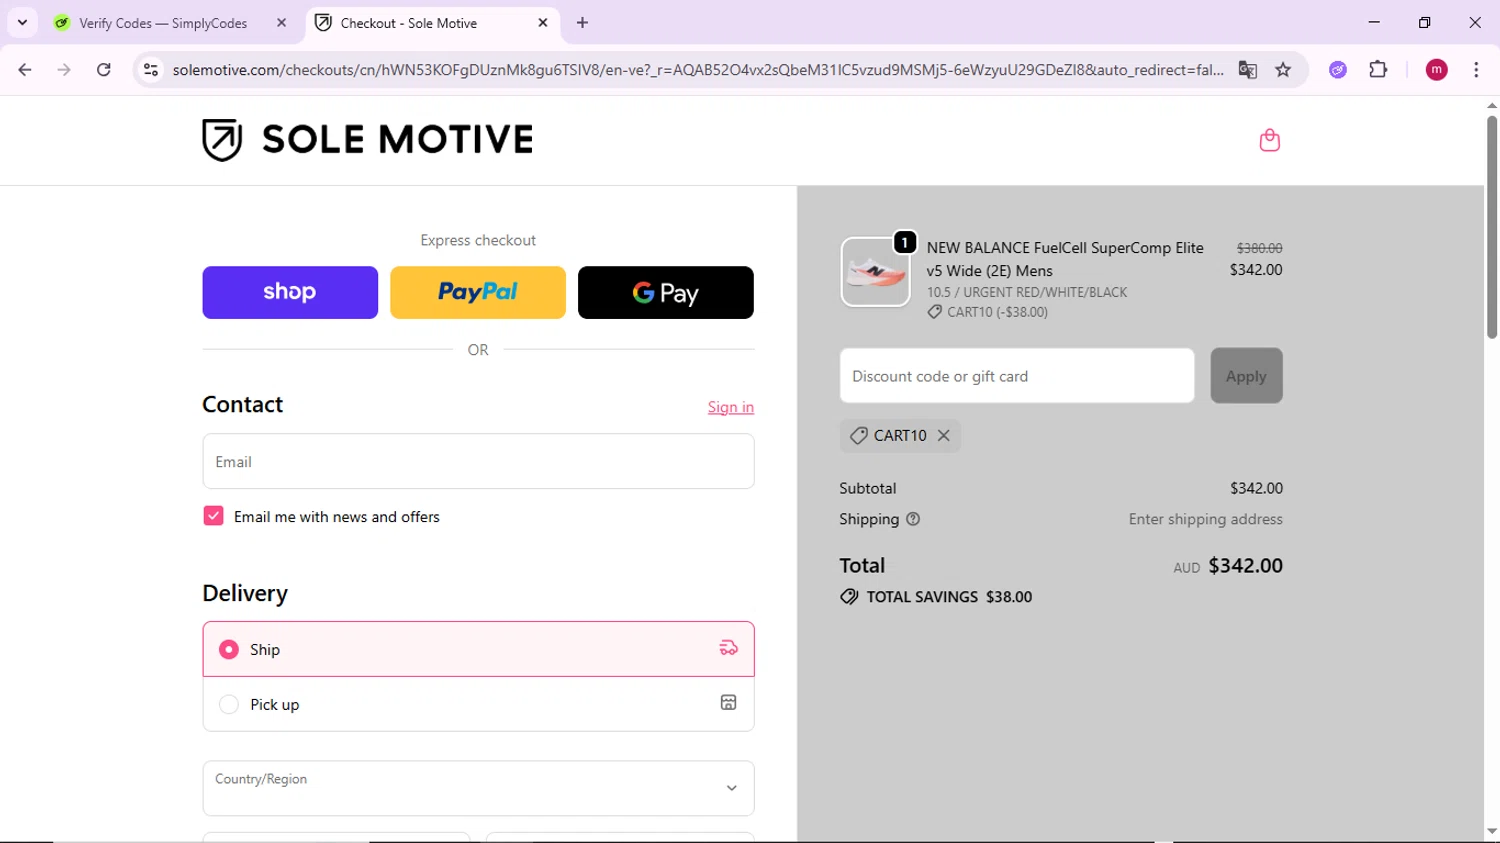Image resolution: width=1500 pixels, height=843 pixels.
Task: Click the TOTAL SAVINGS $38.00 text
Action: tap(949, 597)
